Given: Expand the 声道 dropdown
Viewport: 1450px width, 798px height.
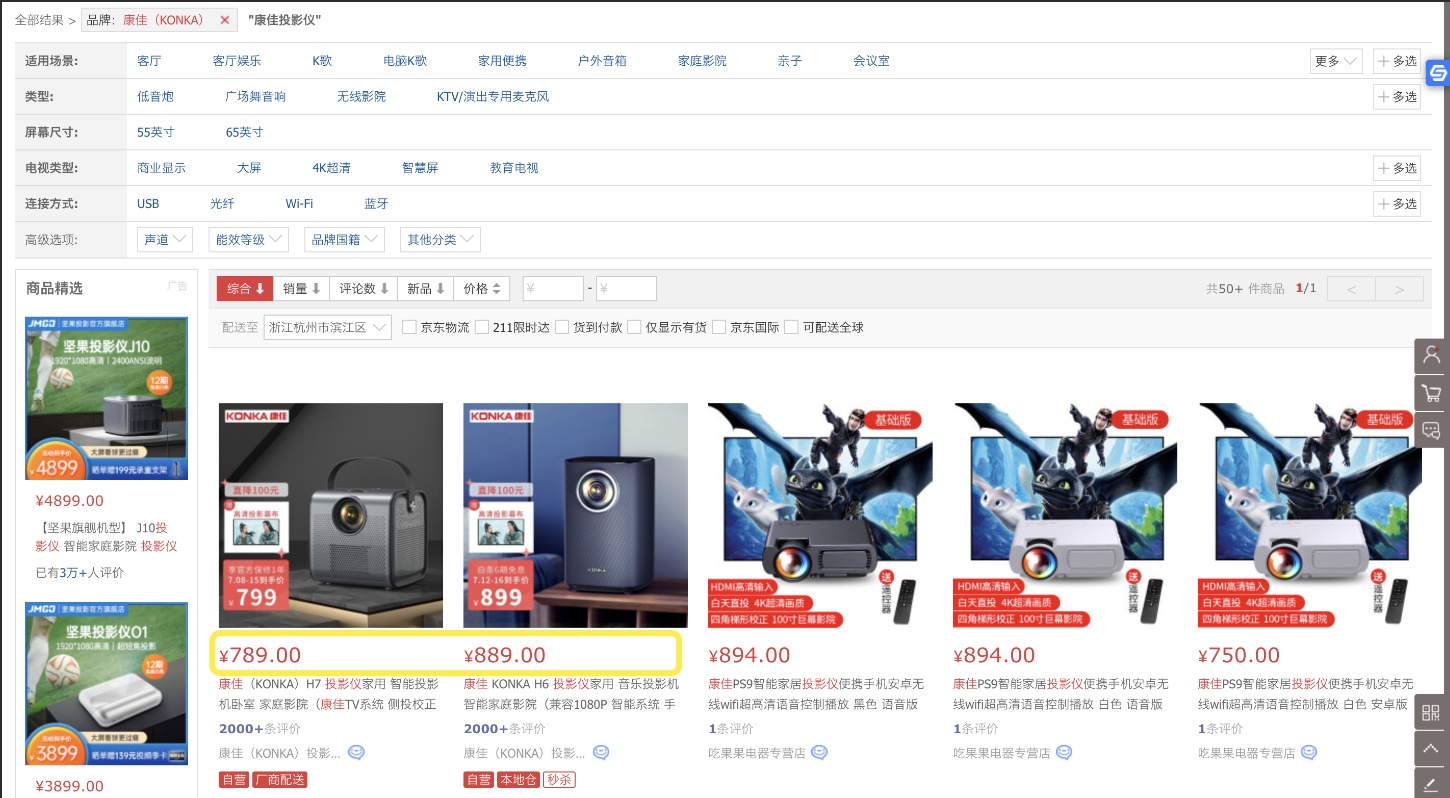Looking at the screenshot, I should pyautogui.click(x=164, y=239).
